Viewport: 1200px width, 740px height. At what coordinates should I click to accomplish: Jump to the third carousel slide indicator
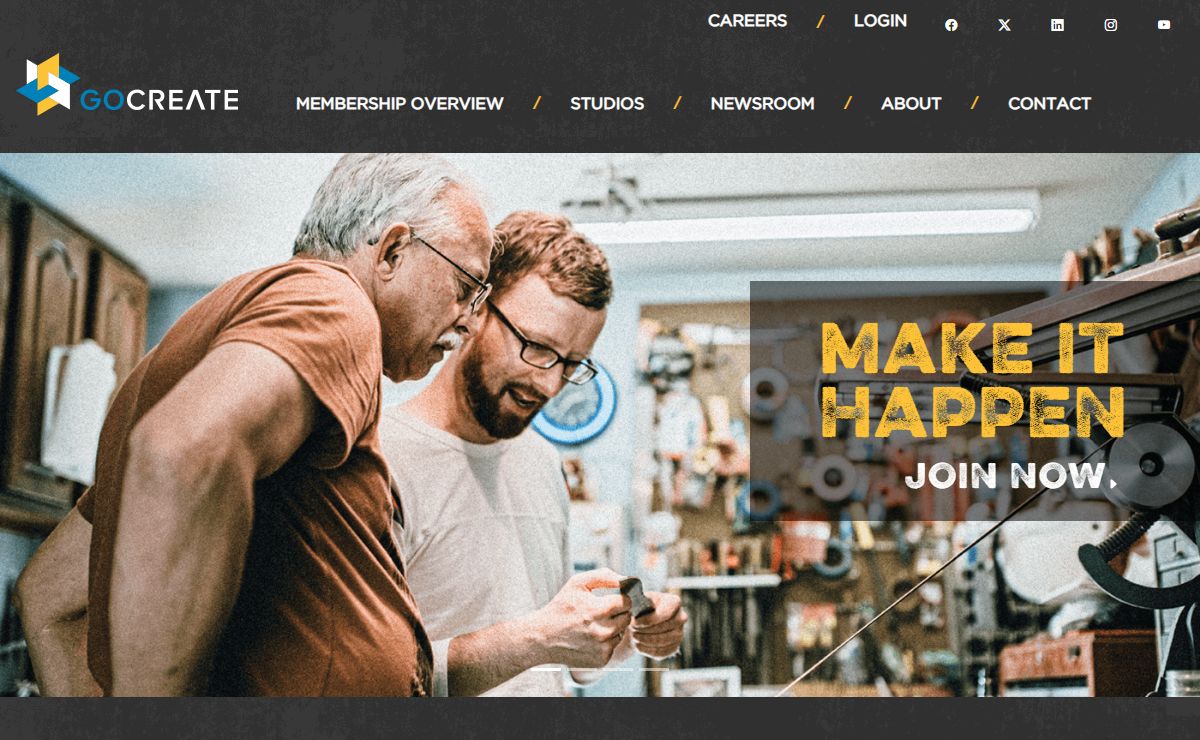[618, 669]
